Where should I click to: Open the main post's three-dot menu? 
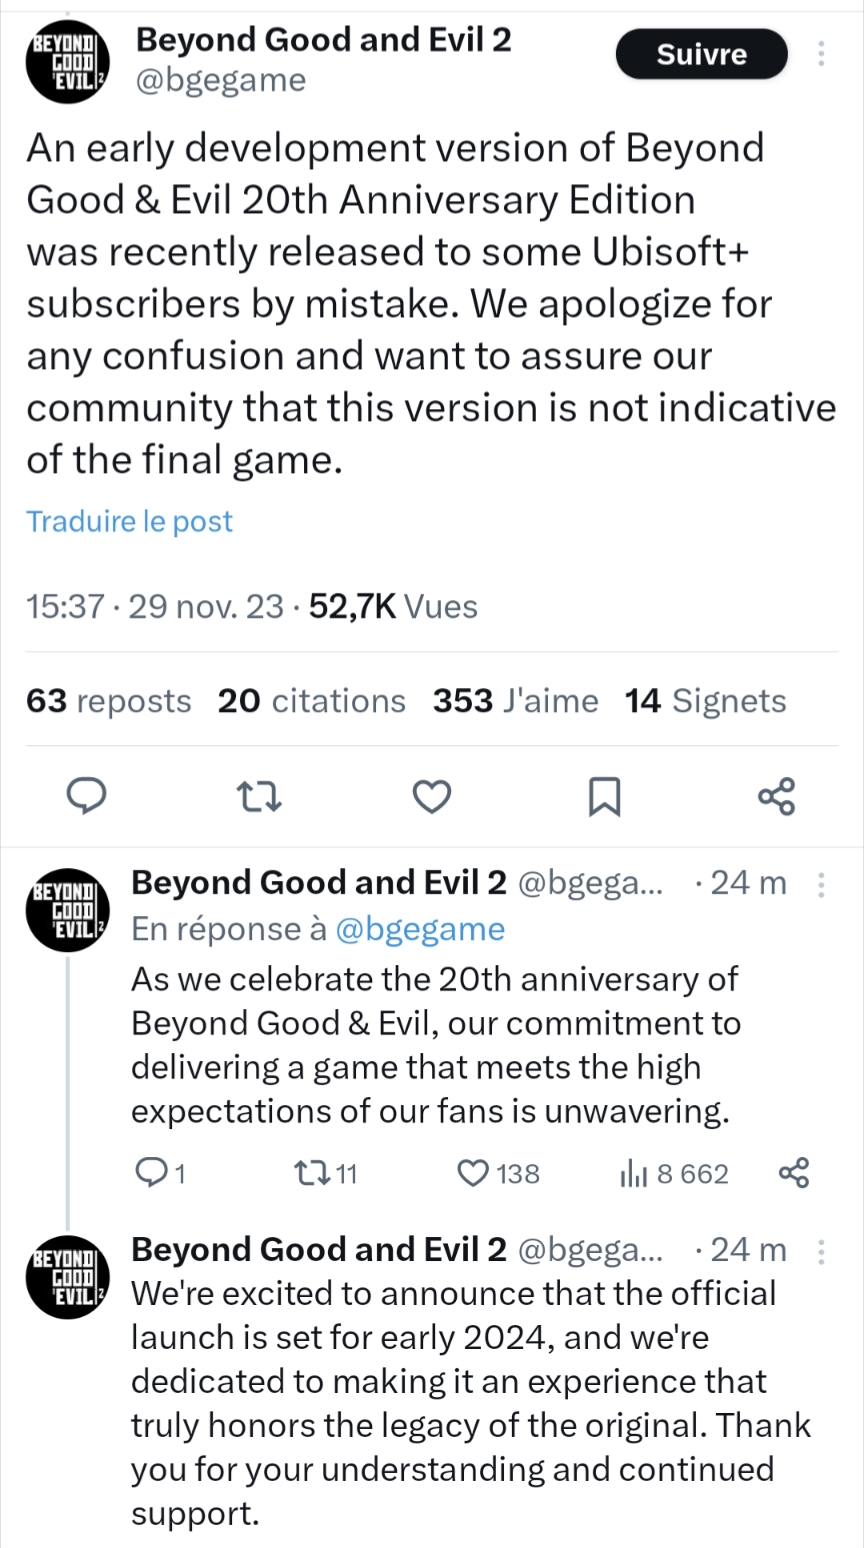tap(821, 54)
